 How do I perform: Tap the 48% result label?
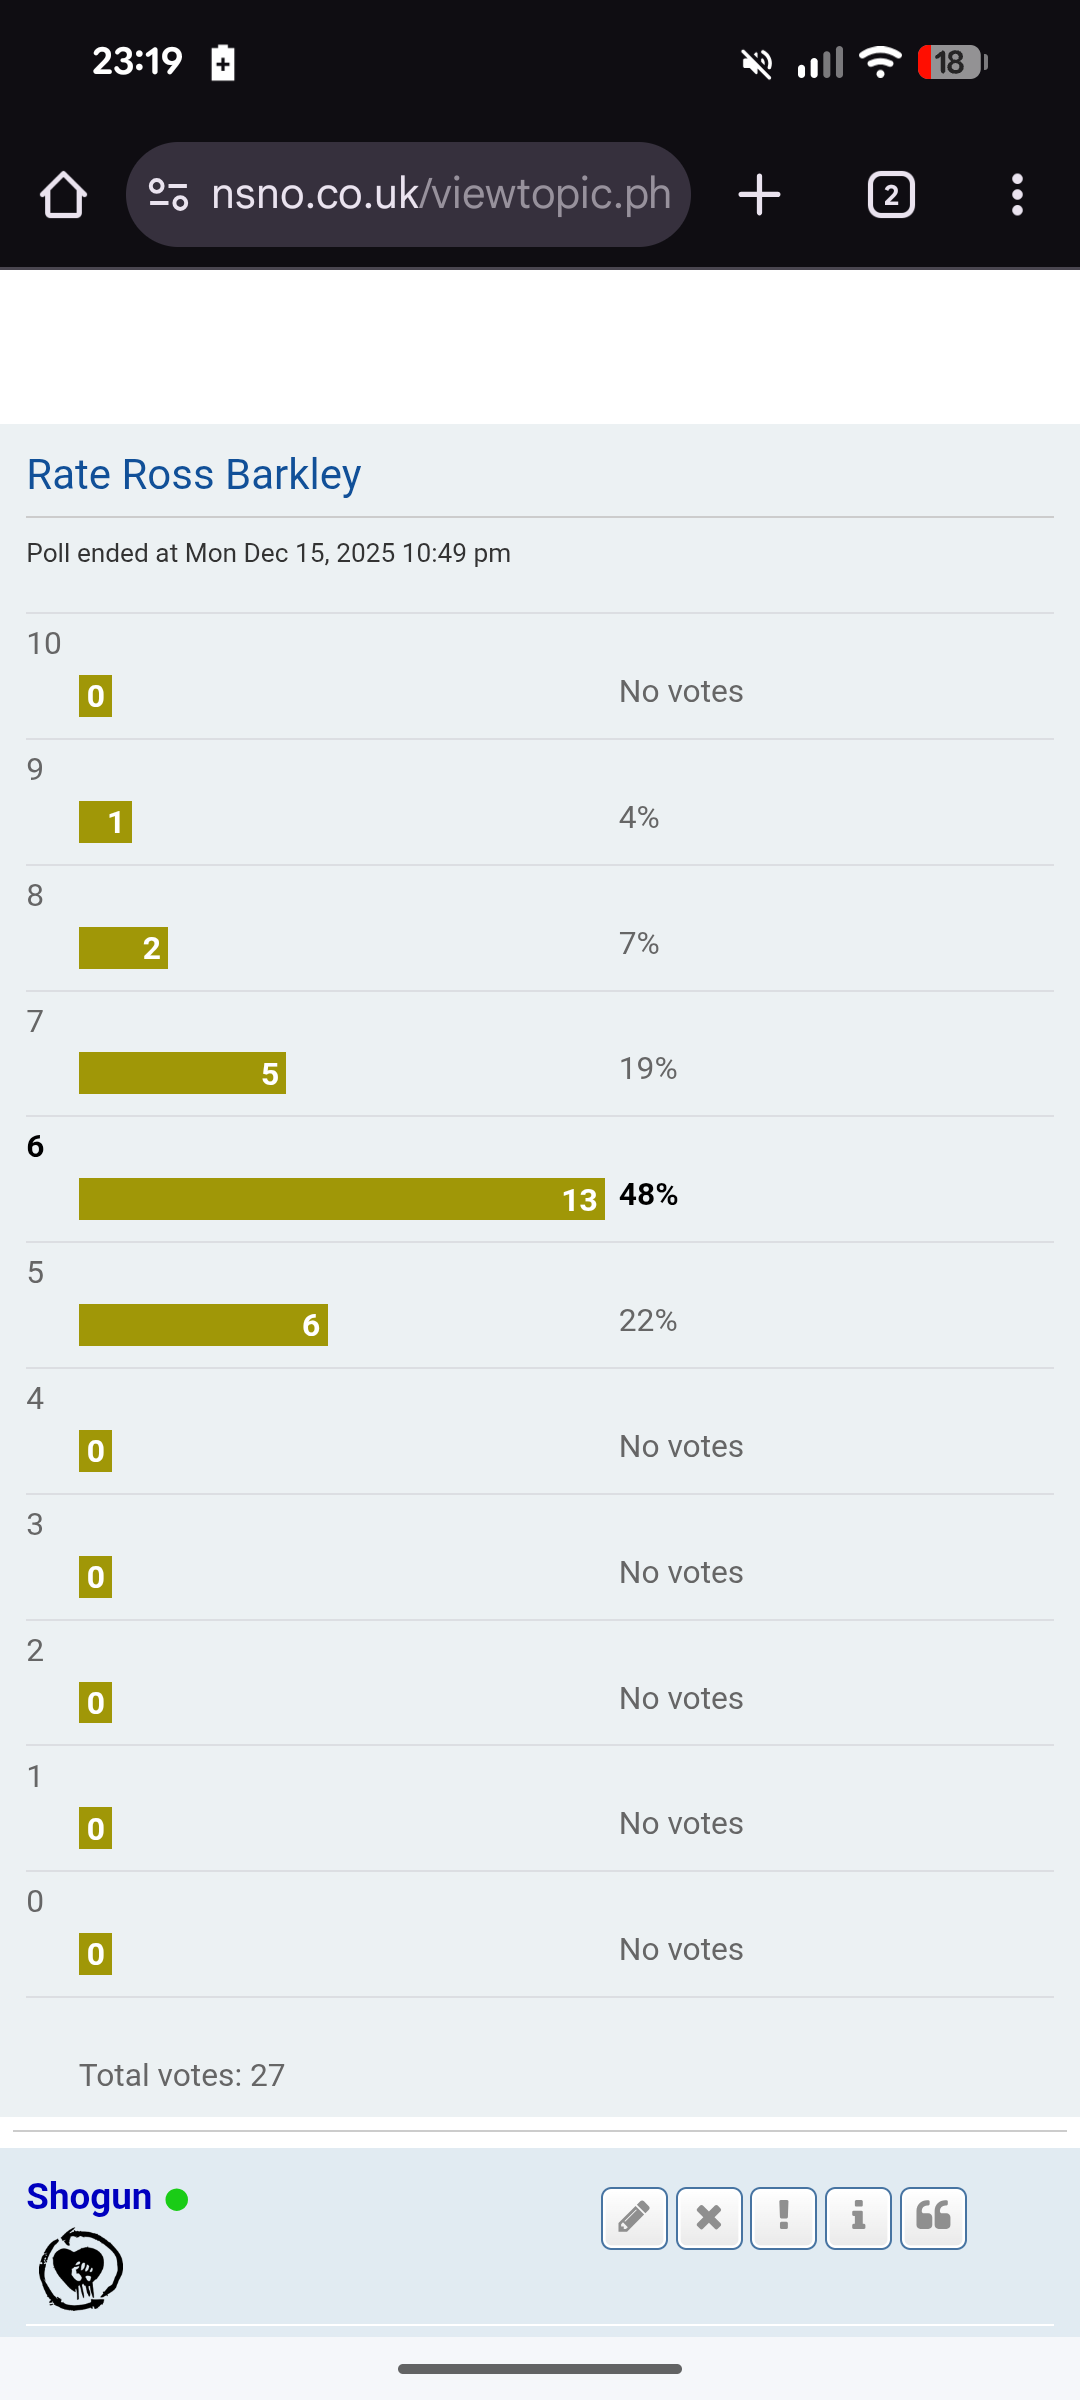649,1194
